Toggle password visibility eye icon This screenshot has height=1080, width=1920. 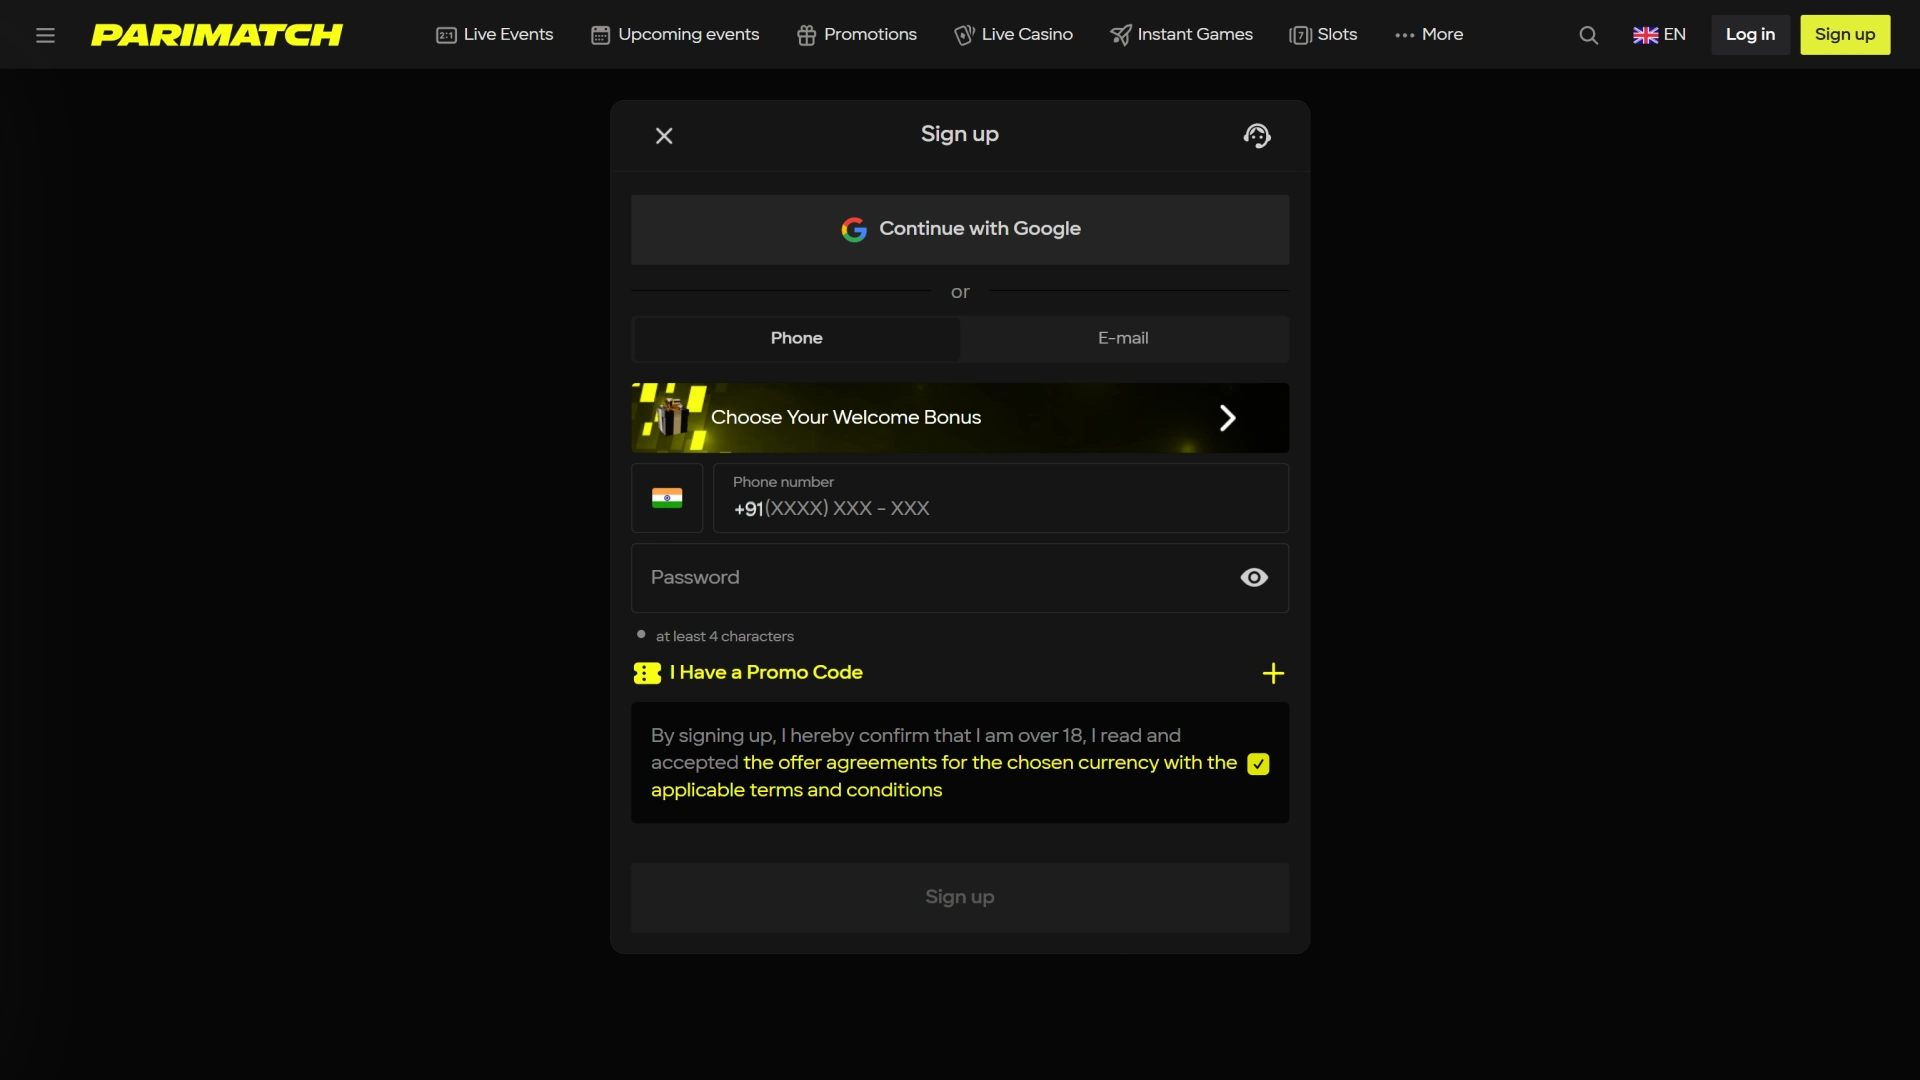coord(1254,578)
